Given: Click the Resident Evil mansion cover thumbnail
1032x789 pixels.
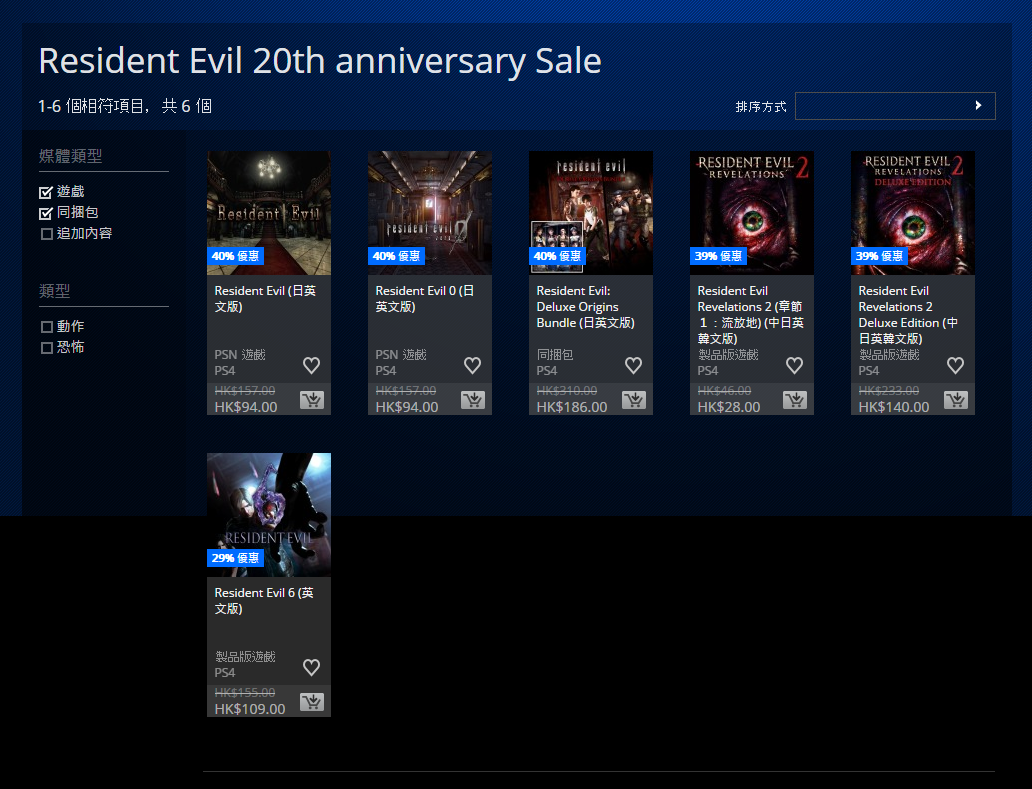Looking at the screenshot, I should coord(268,212).
